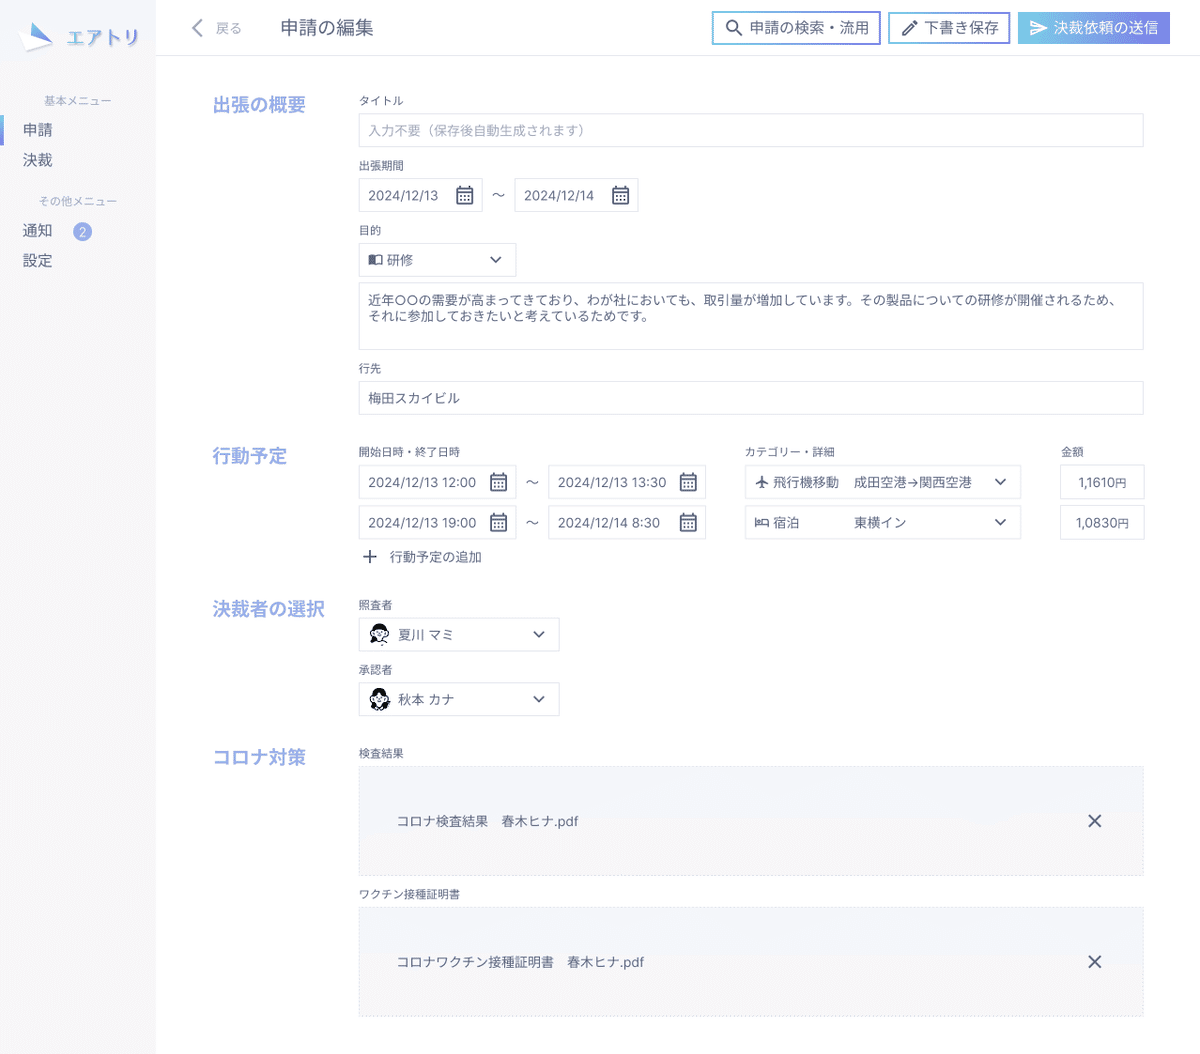Open calendar for start date 2024/12/13
Screen dimensions: 1200x1054
(x=465, y=195)
